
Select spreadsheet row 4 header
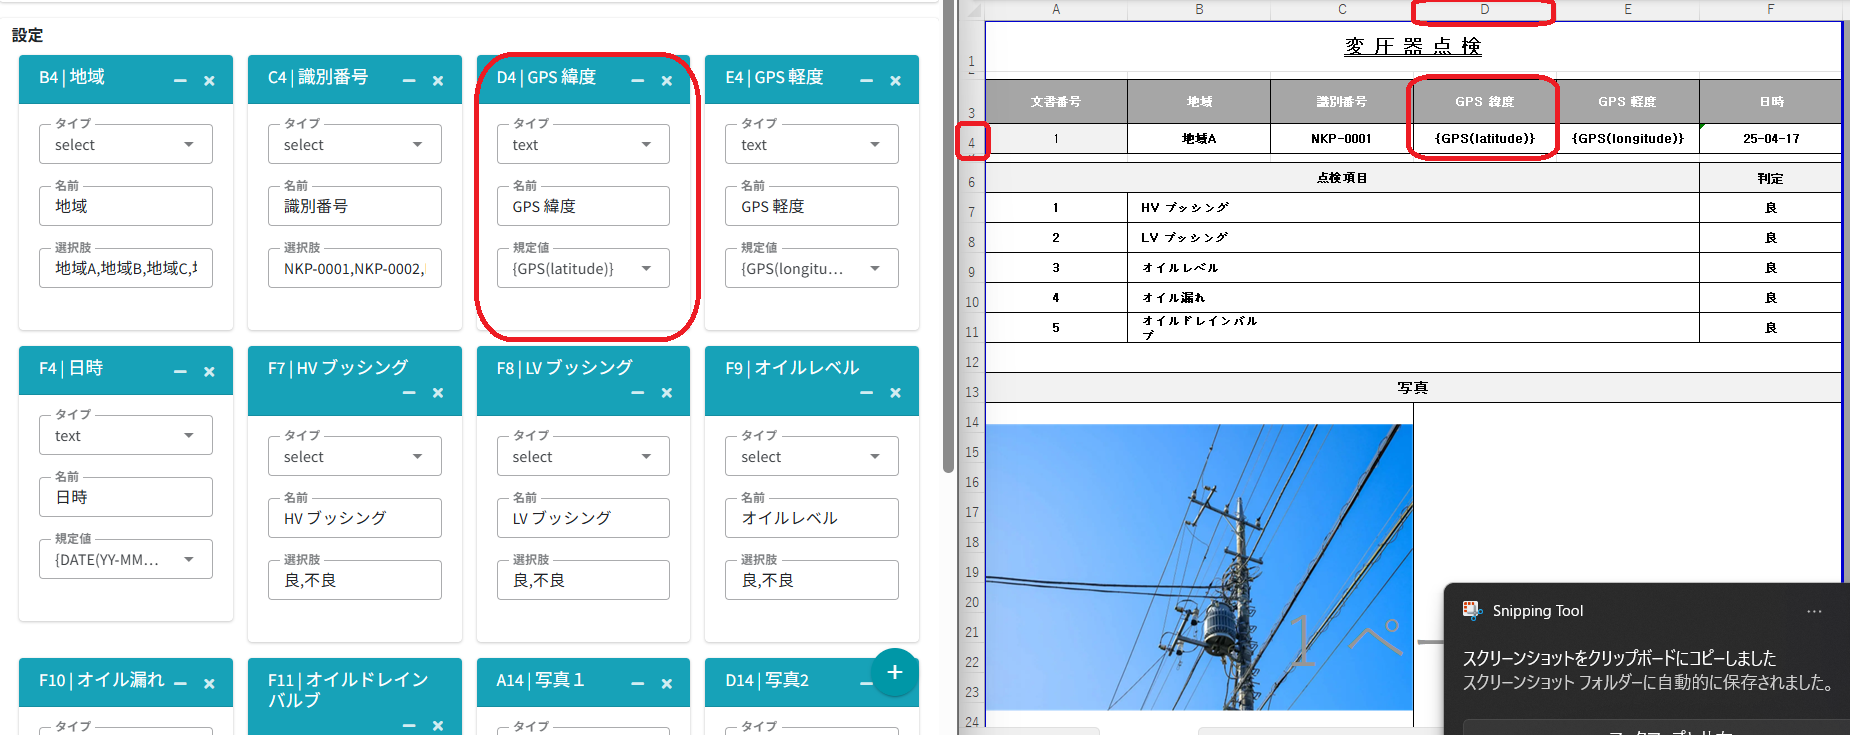click(971, 142)
